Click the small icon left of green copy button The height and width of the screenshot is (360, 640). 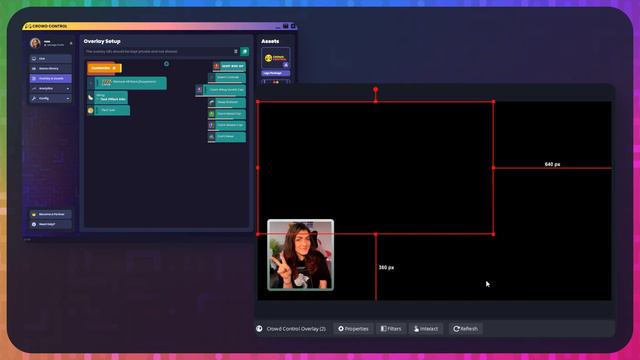tap(236, 51)
